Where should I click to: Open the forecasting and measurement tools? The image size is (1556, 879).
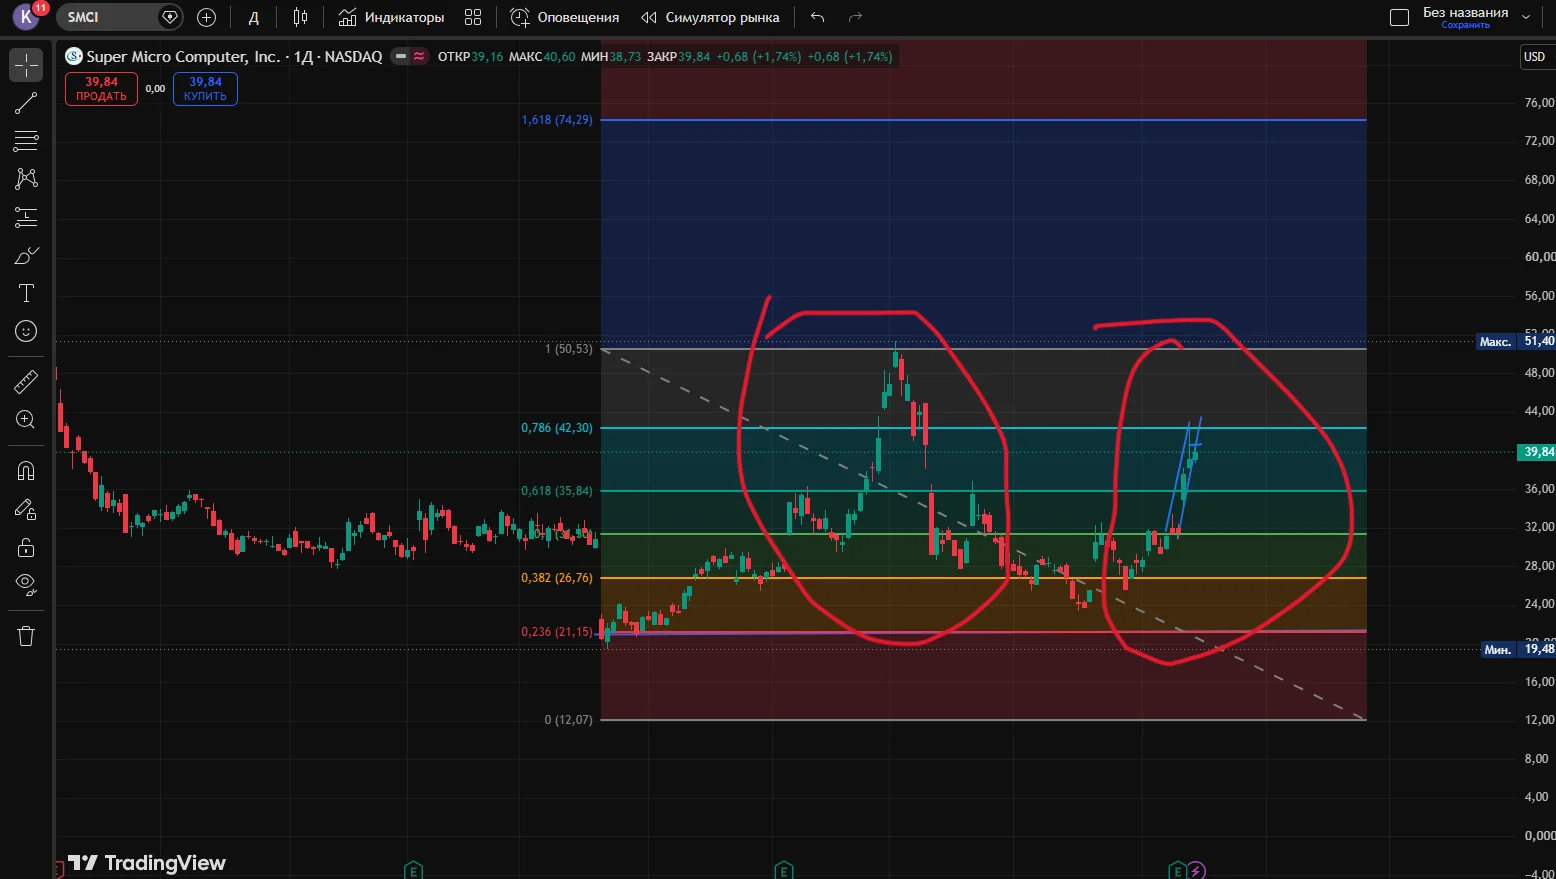click(x=26, y=217)
